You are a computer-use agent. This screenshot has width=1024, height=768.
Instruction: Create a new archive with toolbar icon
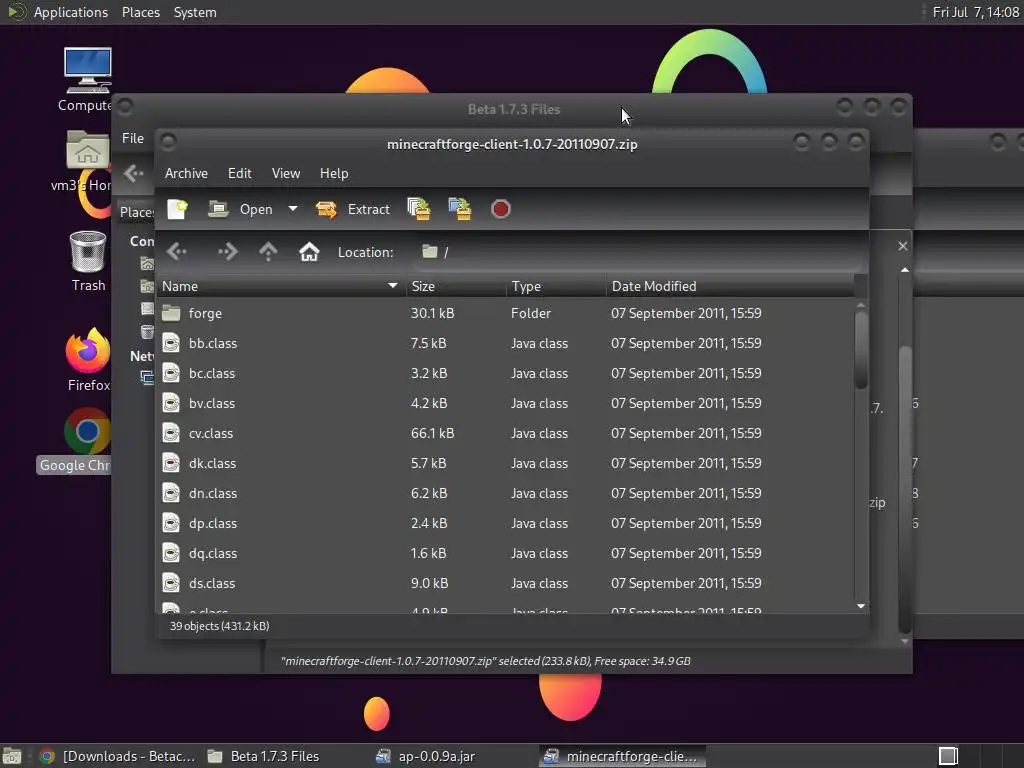tap(177, 210)
